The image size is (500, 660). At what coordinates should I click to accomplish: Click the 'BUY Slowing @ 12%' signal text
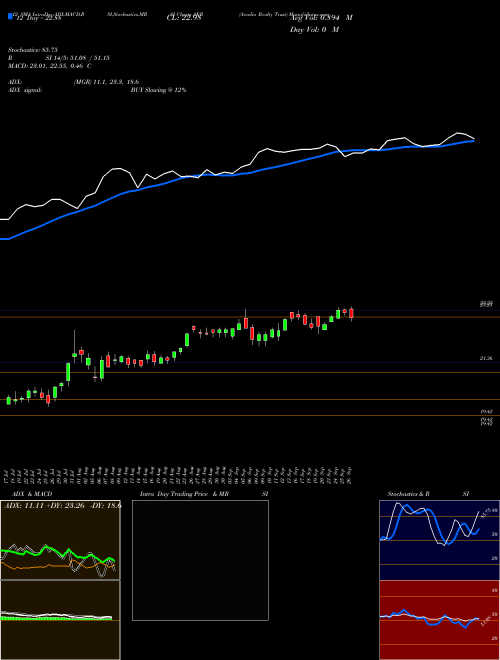pos(158,90)
